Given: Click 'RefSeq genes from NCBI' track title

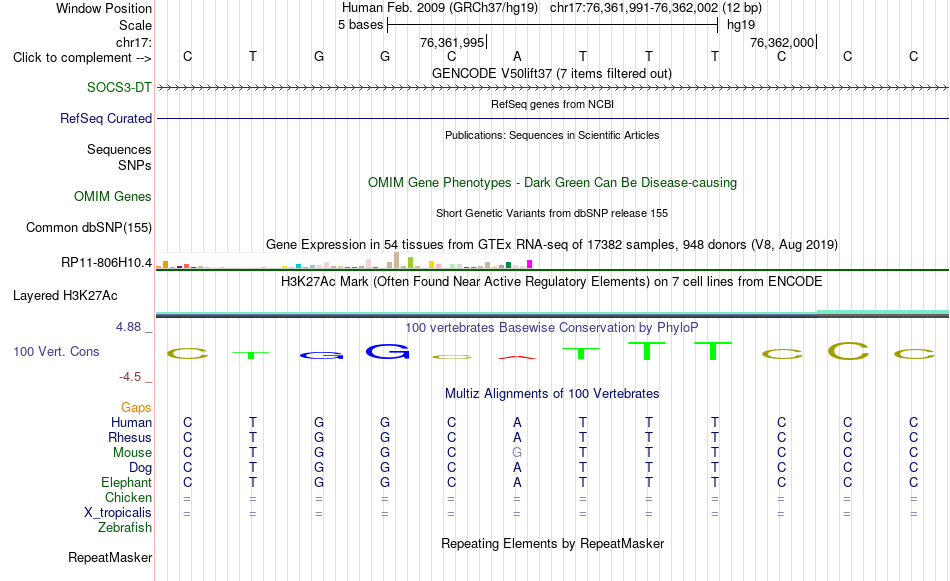Looking at the screenshot, I should tap(553, 104).
